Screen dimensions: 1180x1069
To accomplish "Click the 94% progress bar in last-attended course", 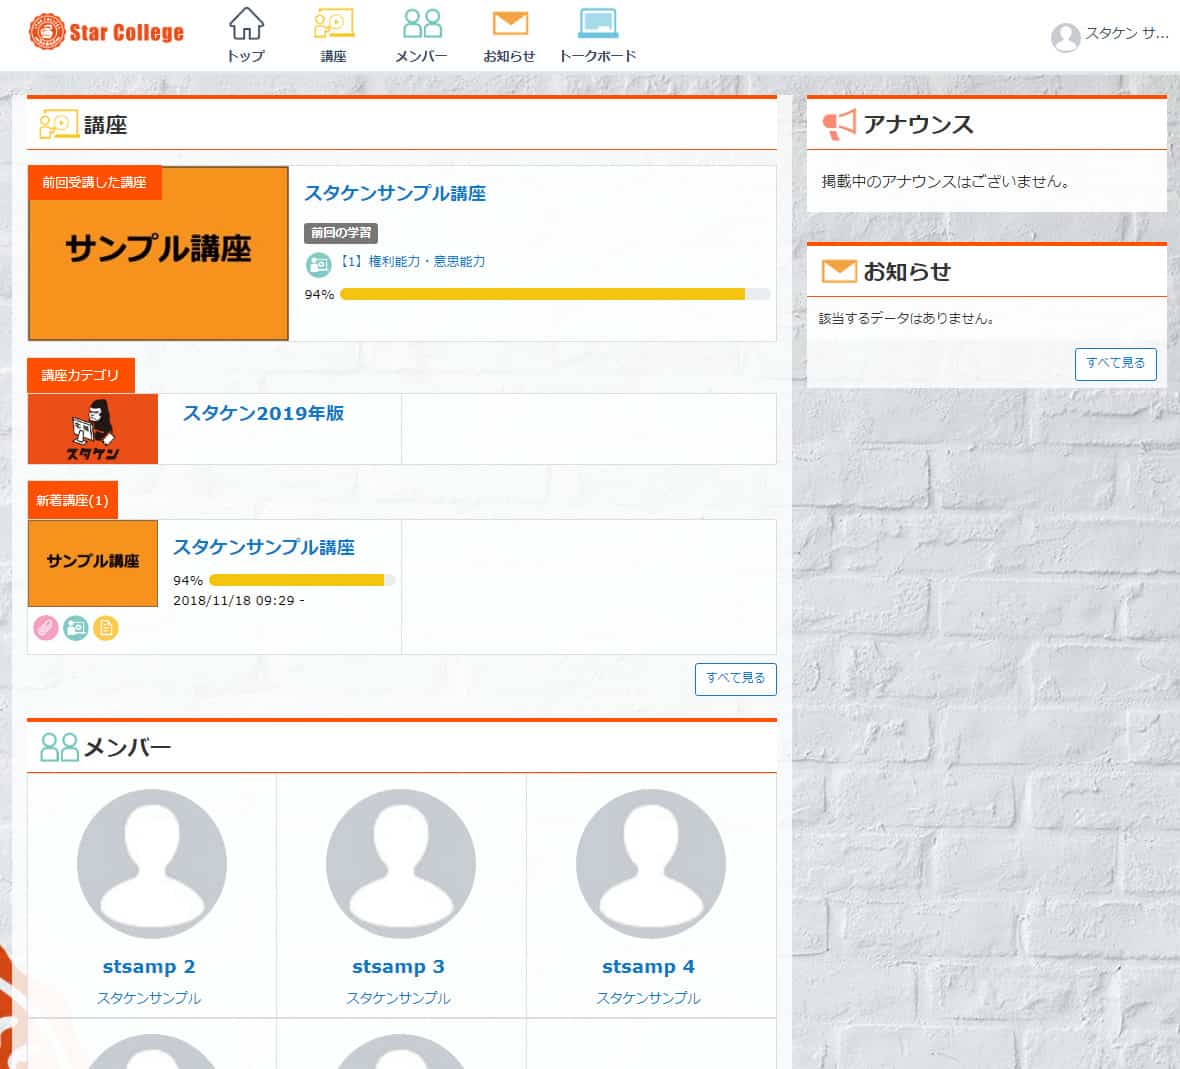I will click(x=555, y=294).
